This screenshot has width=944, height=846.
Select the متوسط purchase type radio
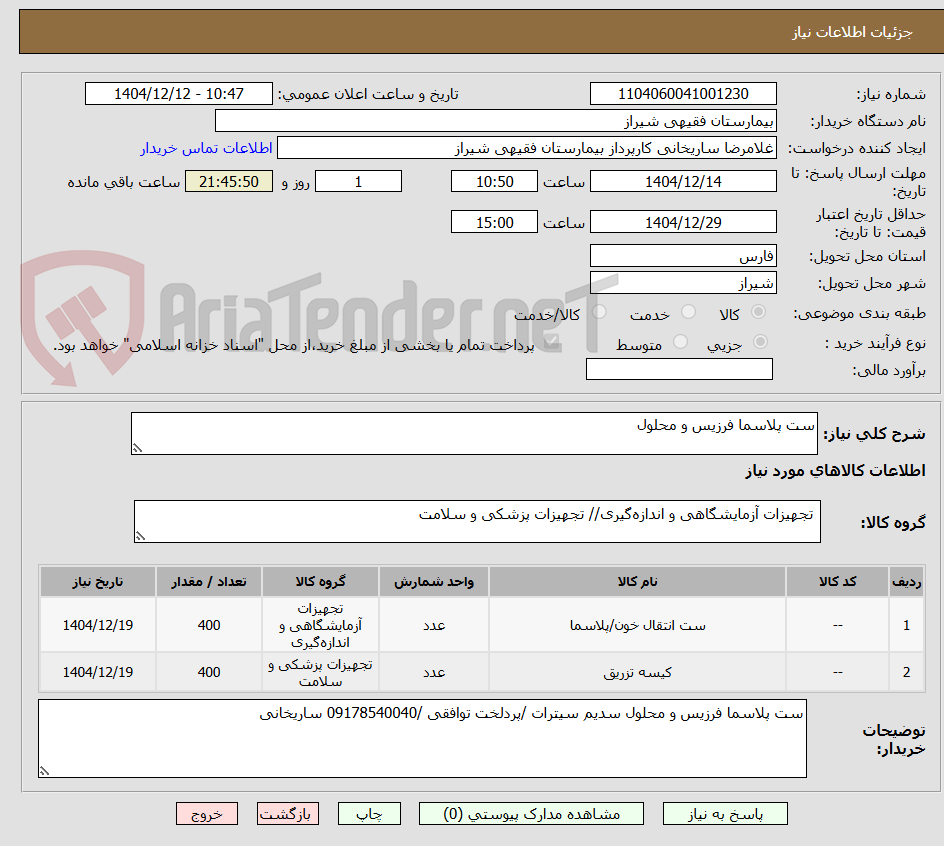[x=680, y=342]
